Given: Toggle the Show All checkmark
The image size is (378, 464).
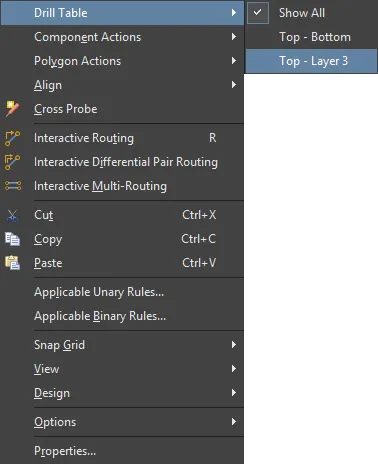Looking at the screenshot, I should pos(258,13).
